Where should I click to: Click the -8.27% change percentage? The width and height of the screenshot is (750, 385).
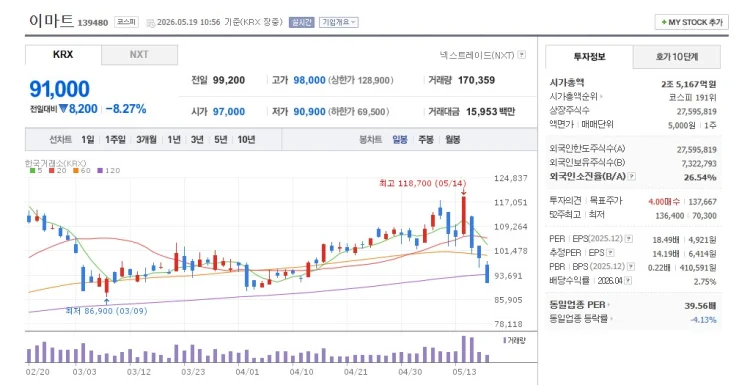pos(126,109)
